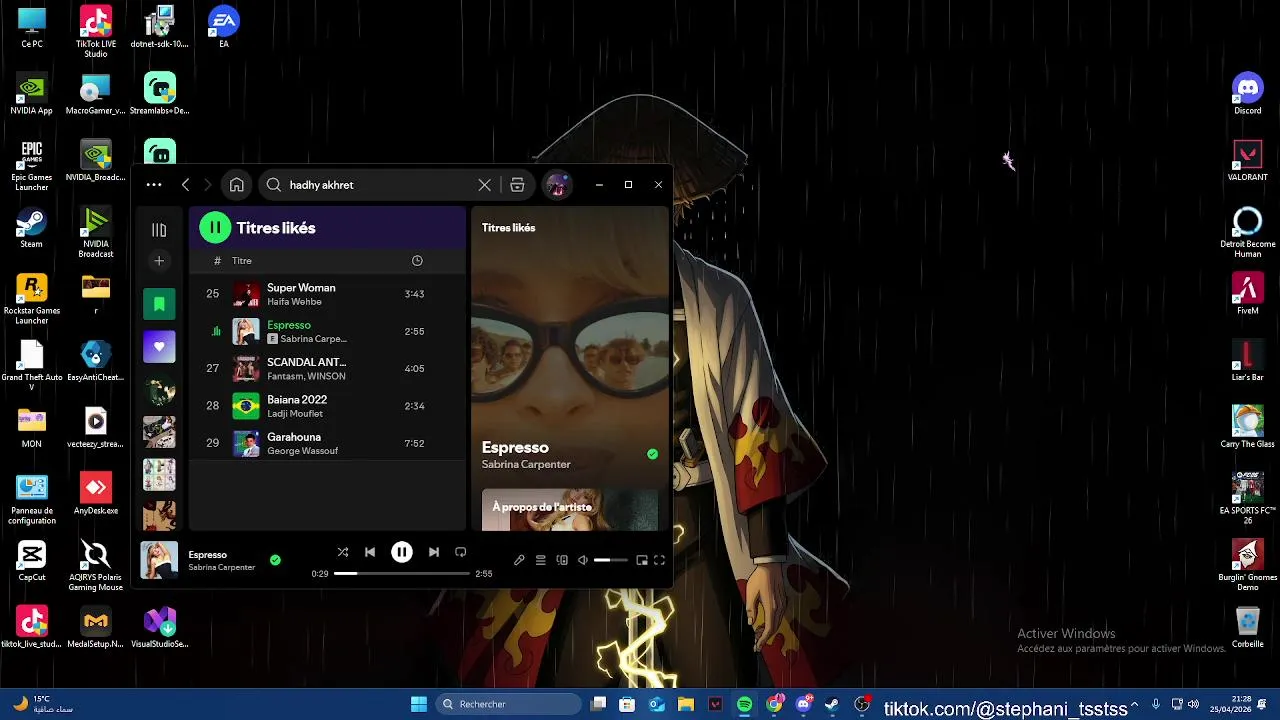
Task: Create new playlist with plus icon
Action: [159, 261]
